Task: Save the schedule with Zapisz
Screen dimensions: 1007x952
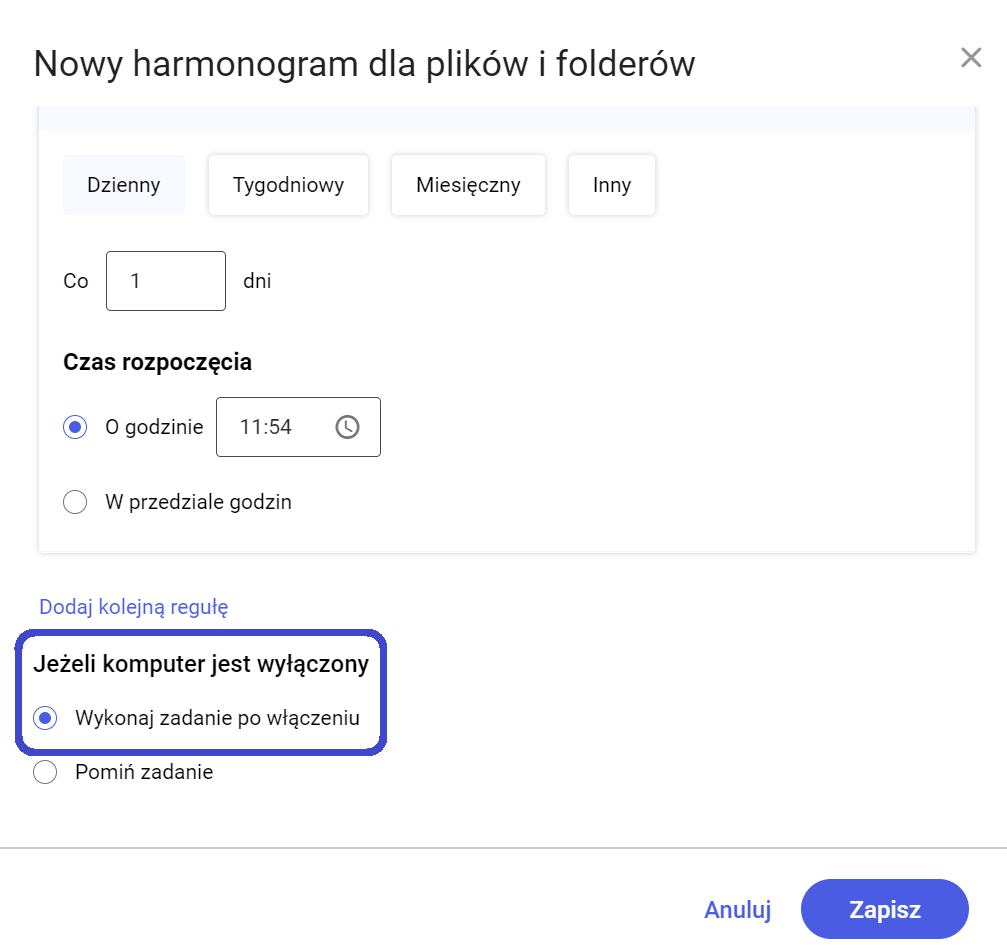Action: (x=884, y=910)
